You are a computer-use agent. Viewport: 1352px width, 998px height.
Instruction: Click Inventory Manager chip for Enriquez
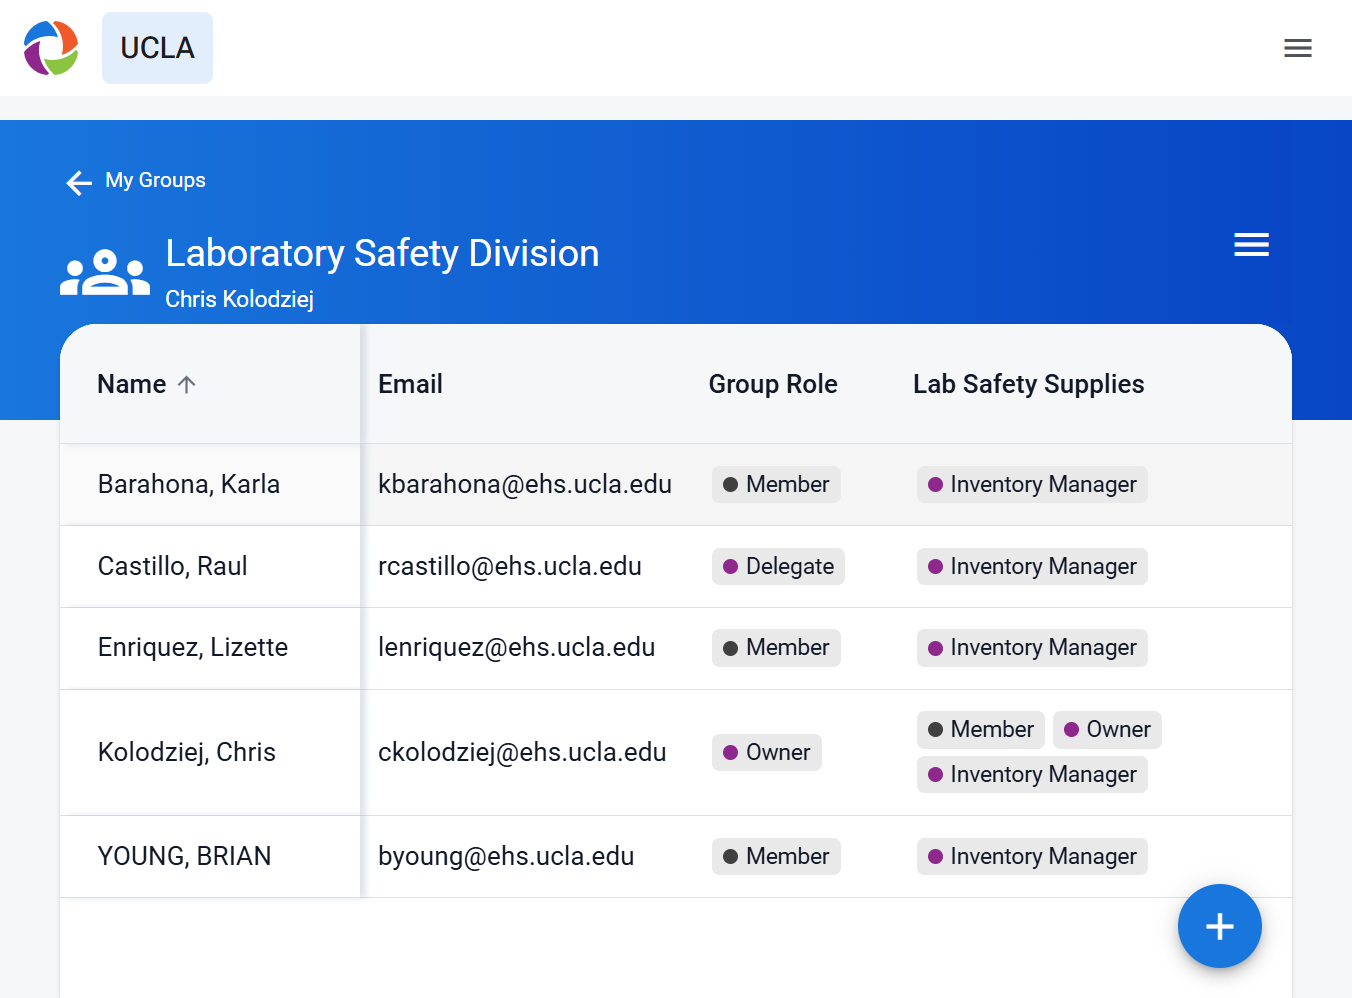click(x=1032, y=647)
